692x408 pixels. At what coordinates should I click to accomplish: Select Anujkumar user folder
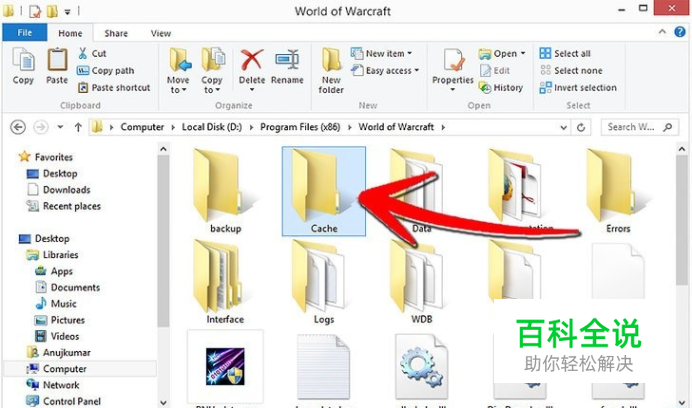pyautogui.click(x=59, y=352)
